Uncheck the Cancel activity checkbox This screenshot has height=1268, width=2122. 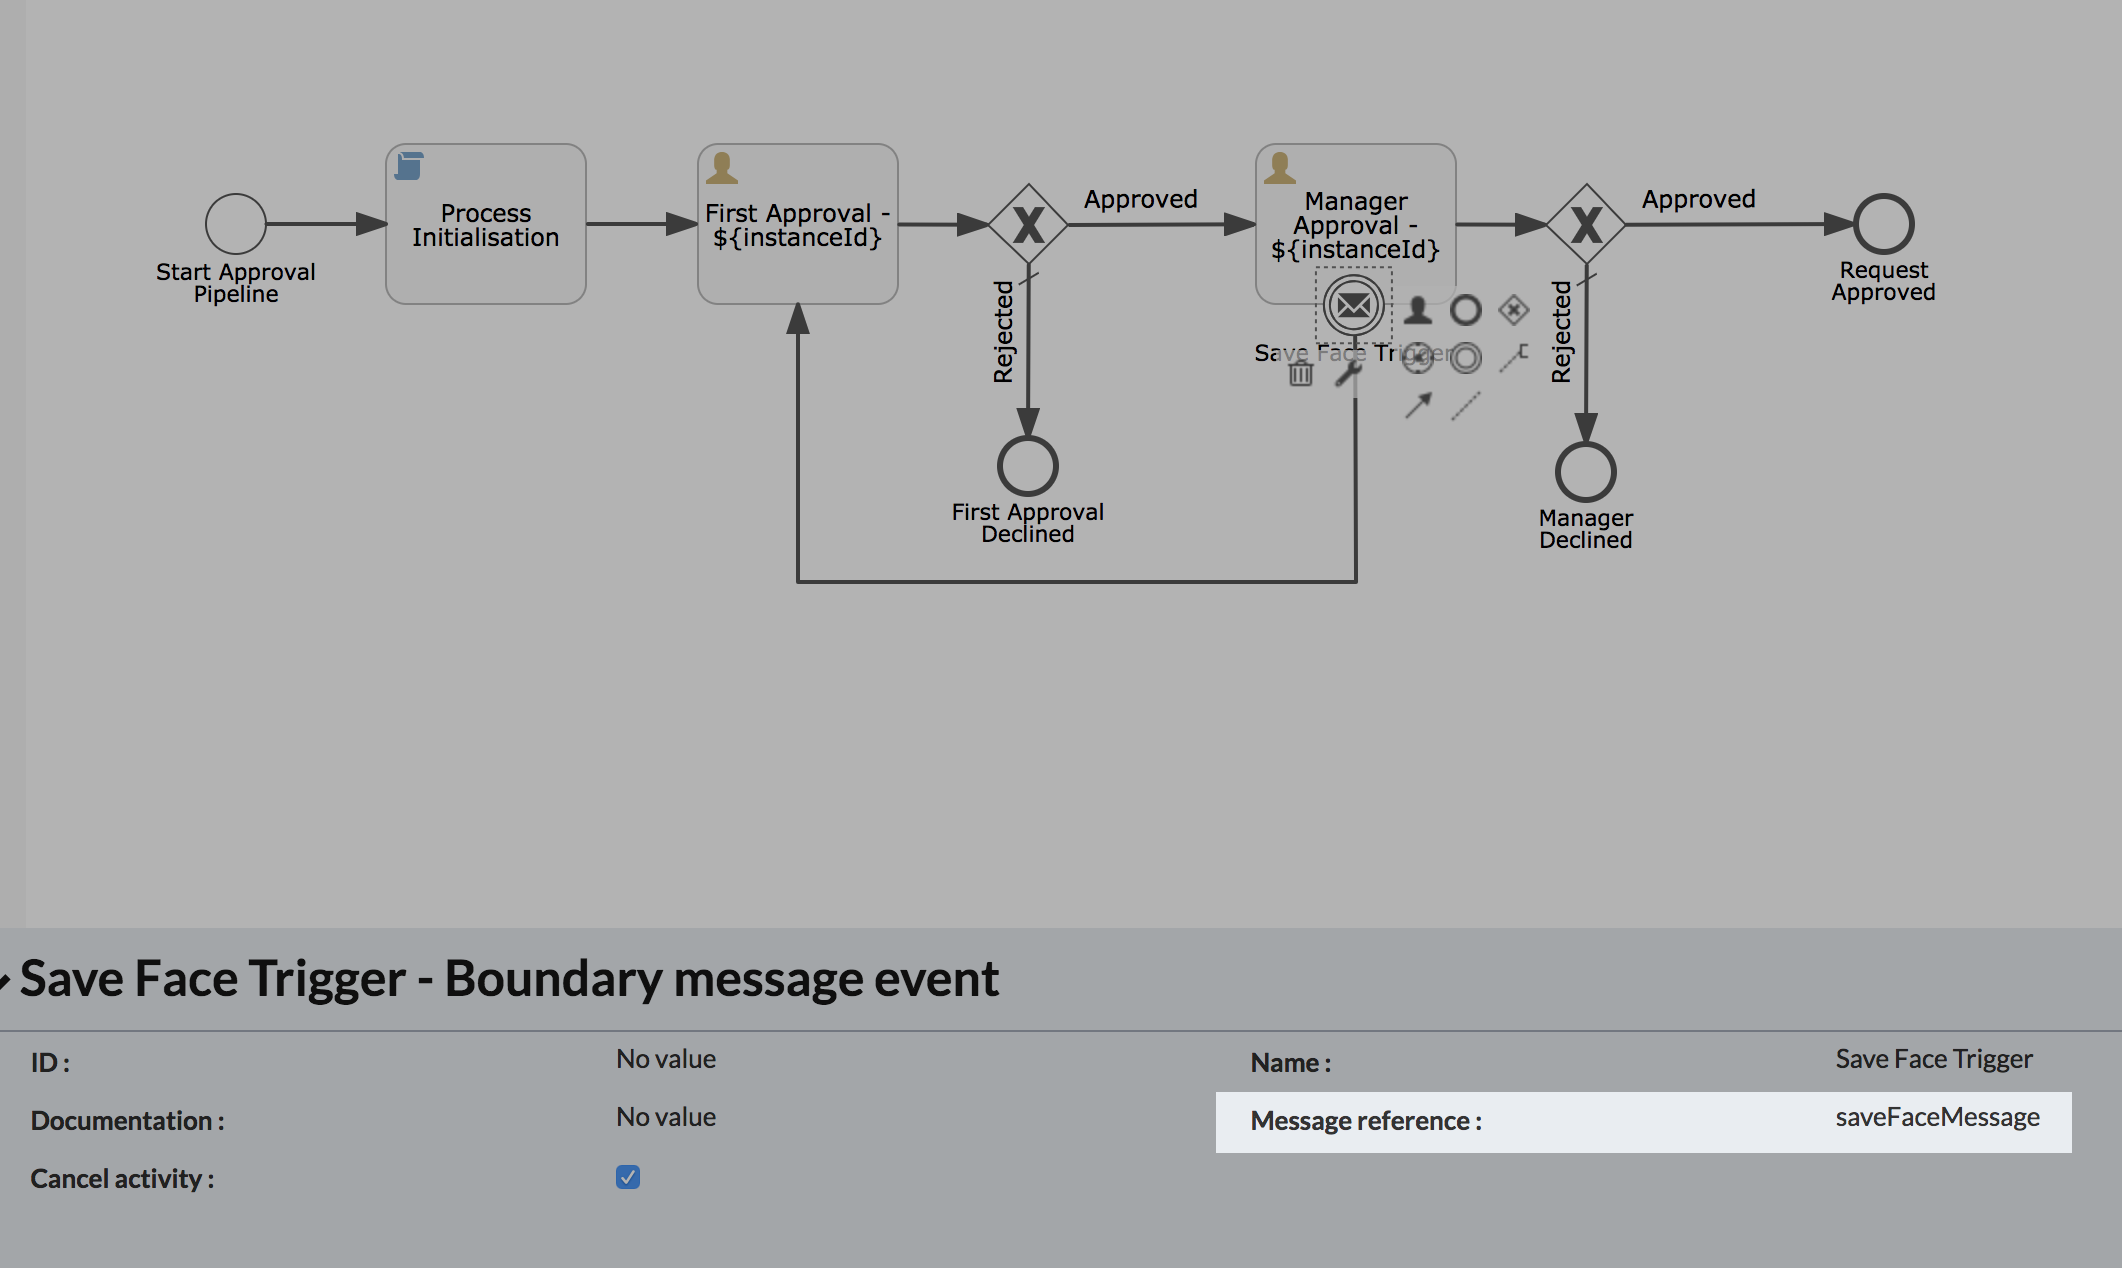[628, 1177]
